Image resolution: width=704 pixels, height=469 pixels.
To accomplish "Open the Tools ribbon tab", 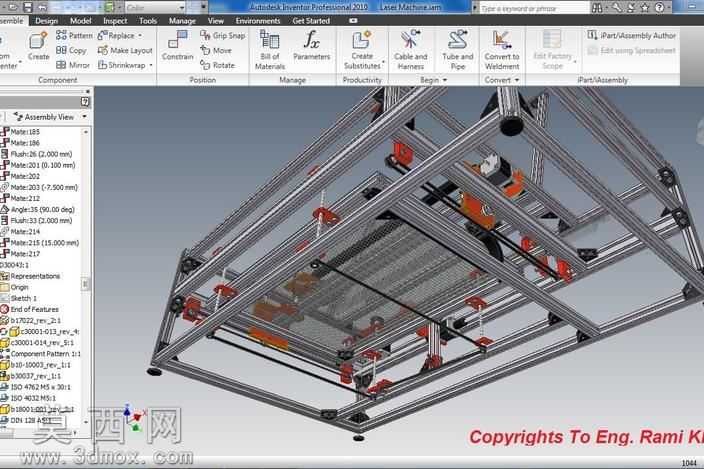I will [x=148, y=21].
